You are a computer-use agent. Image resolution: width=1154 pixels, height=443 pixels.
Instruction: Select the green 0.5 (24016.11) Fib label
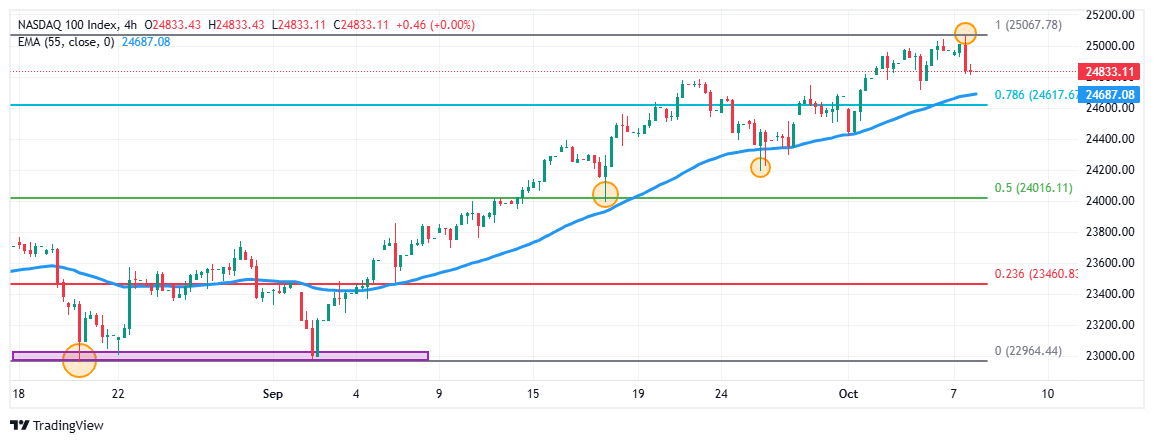tap(1033, 188)
